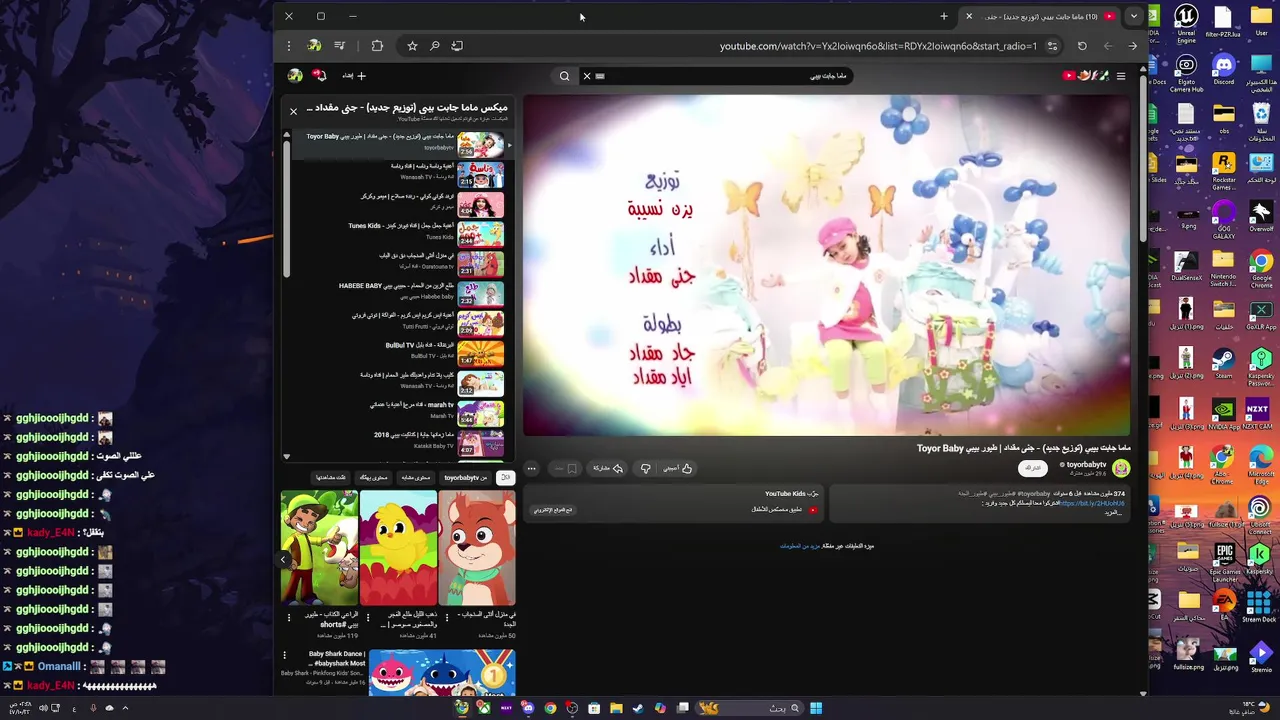Viewport: 1280px width, 720px height.
Task: Like the video with thumbs up
Action: [679, 468]
